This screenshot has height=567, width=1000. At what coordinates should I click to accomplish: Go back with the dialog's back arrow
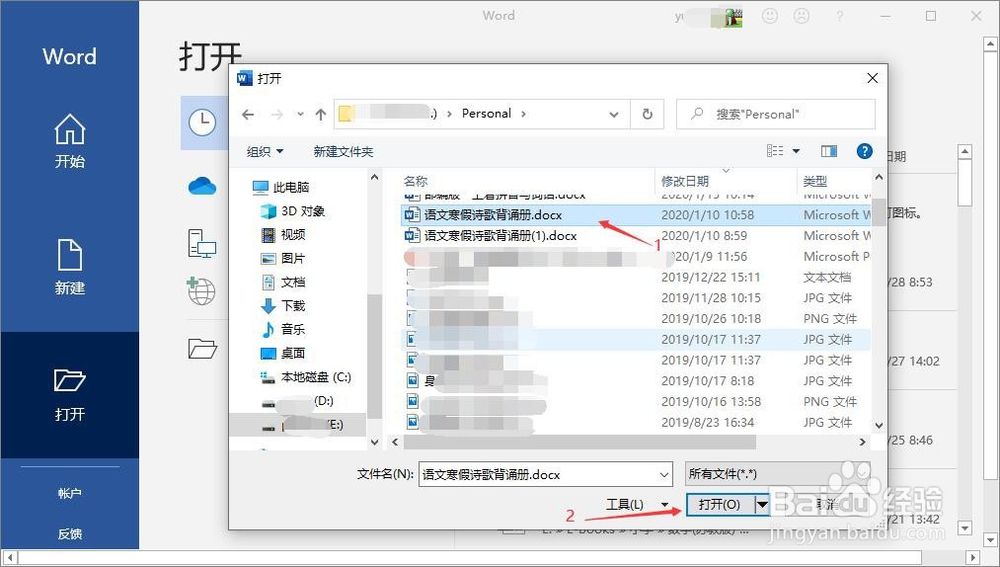click(248, 114)
